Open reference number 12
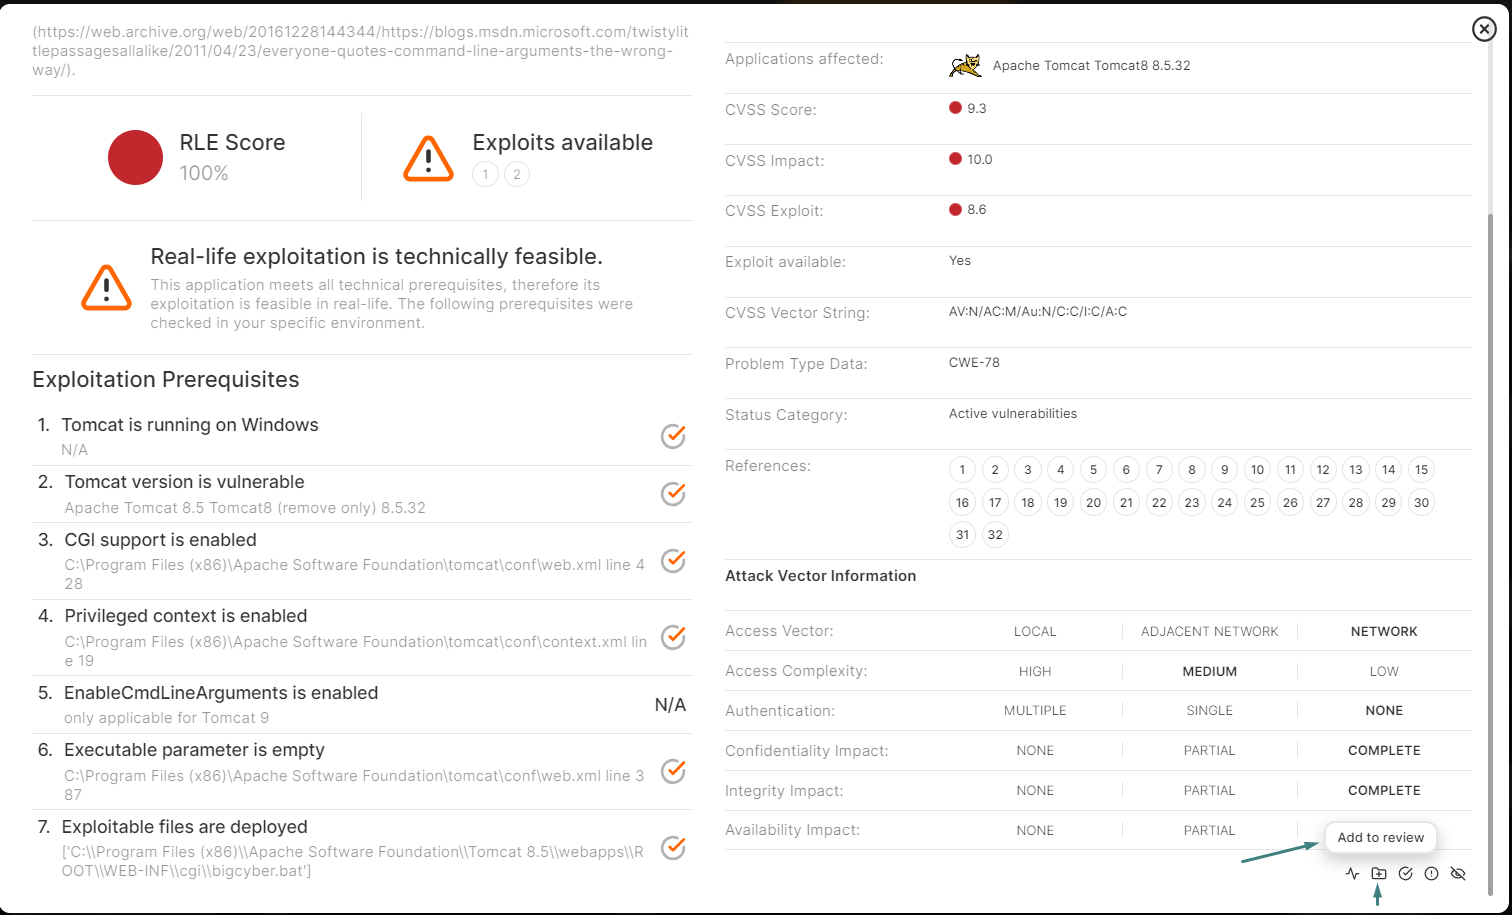The height and width of the screenshot is (915, 1512). tap(1323, 470)
